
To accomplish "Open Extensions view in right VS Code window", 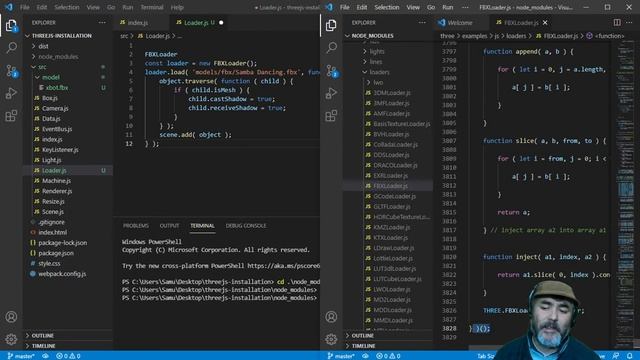I will (x=331, y=116).
